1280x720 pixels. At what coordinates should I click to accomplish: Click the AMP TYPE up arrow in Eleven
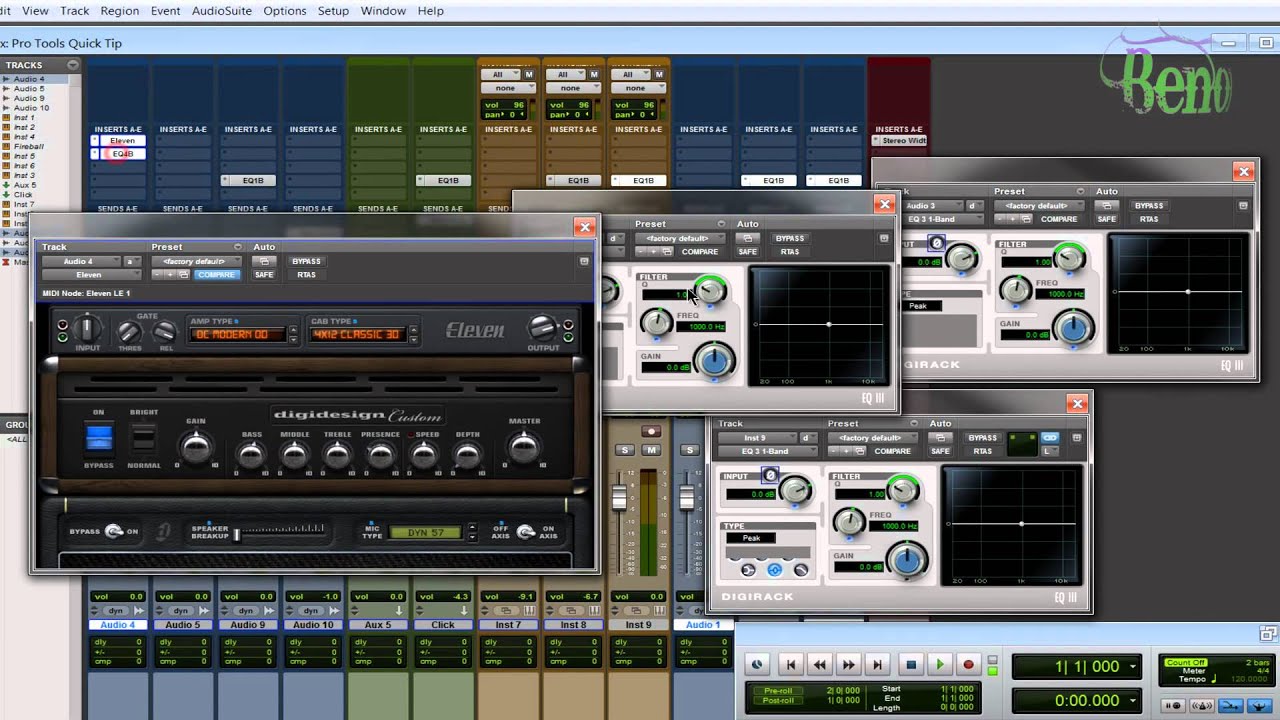pyautogui.click(x=293, y=329)
